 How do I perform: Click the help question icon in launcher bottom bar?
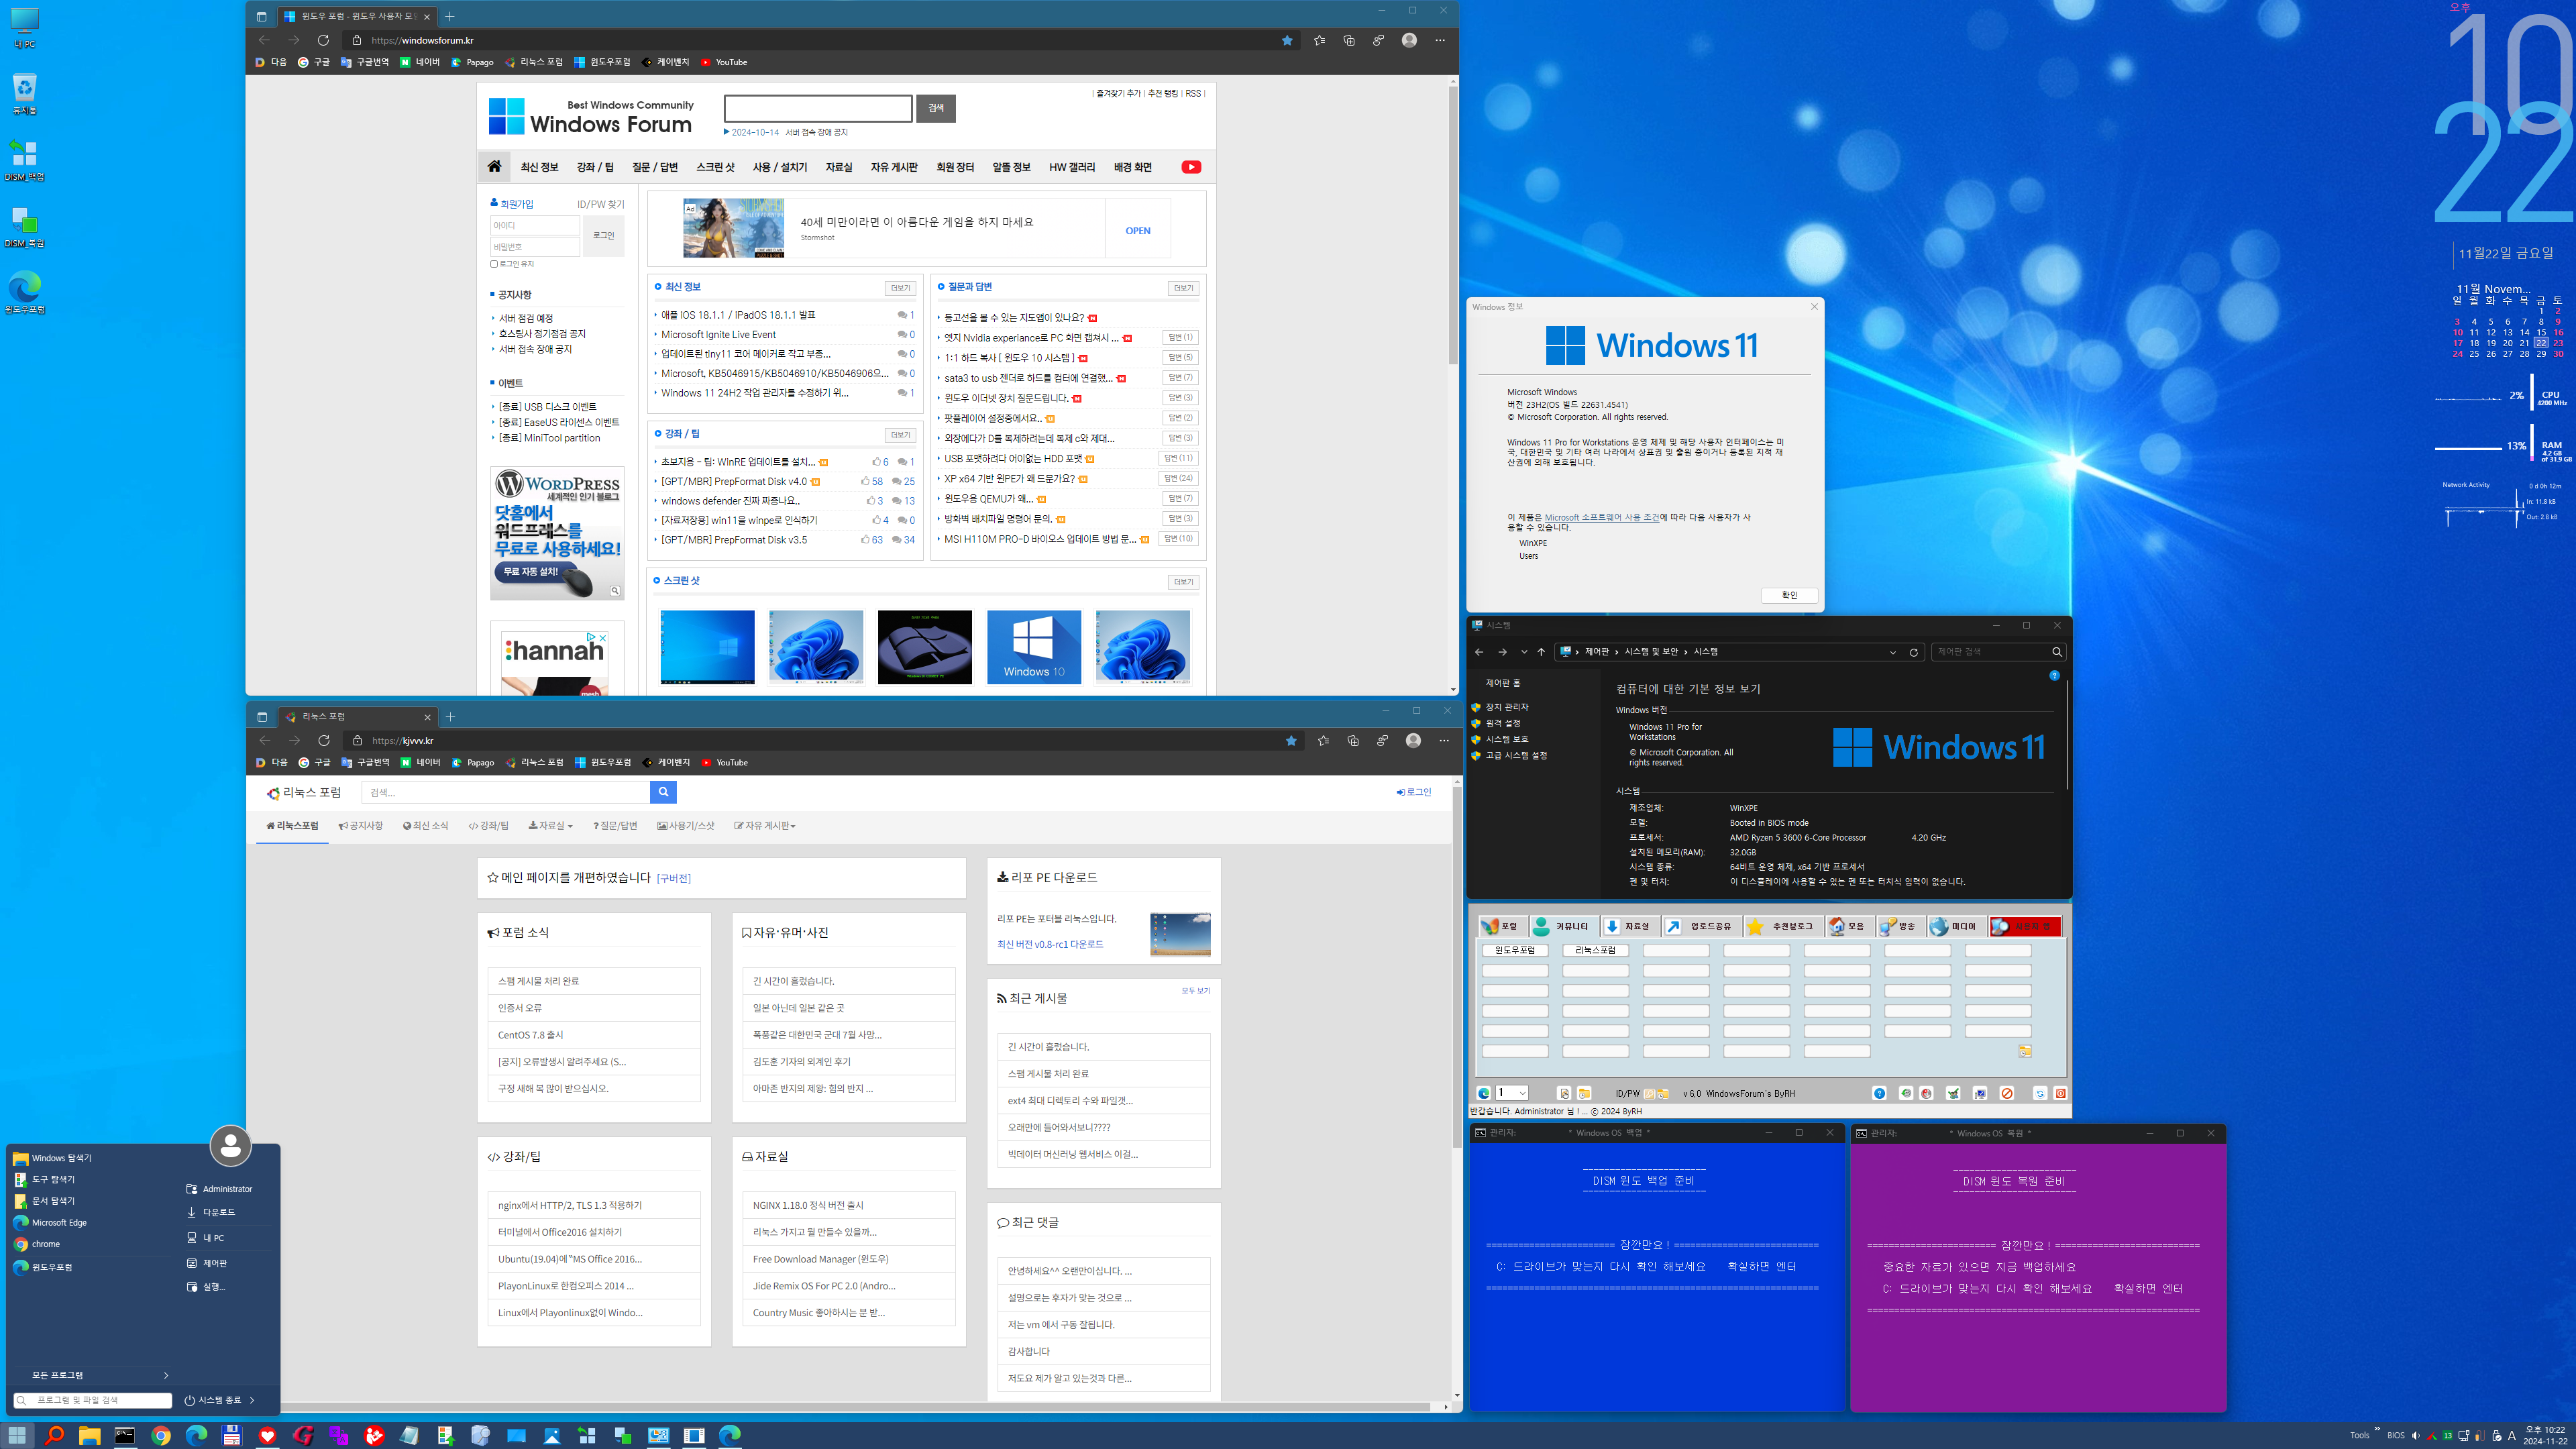click(1879, 1093)
